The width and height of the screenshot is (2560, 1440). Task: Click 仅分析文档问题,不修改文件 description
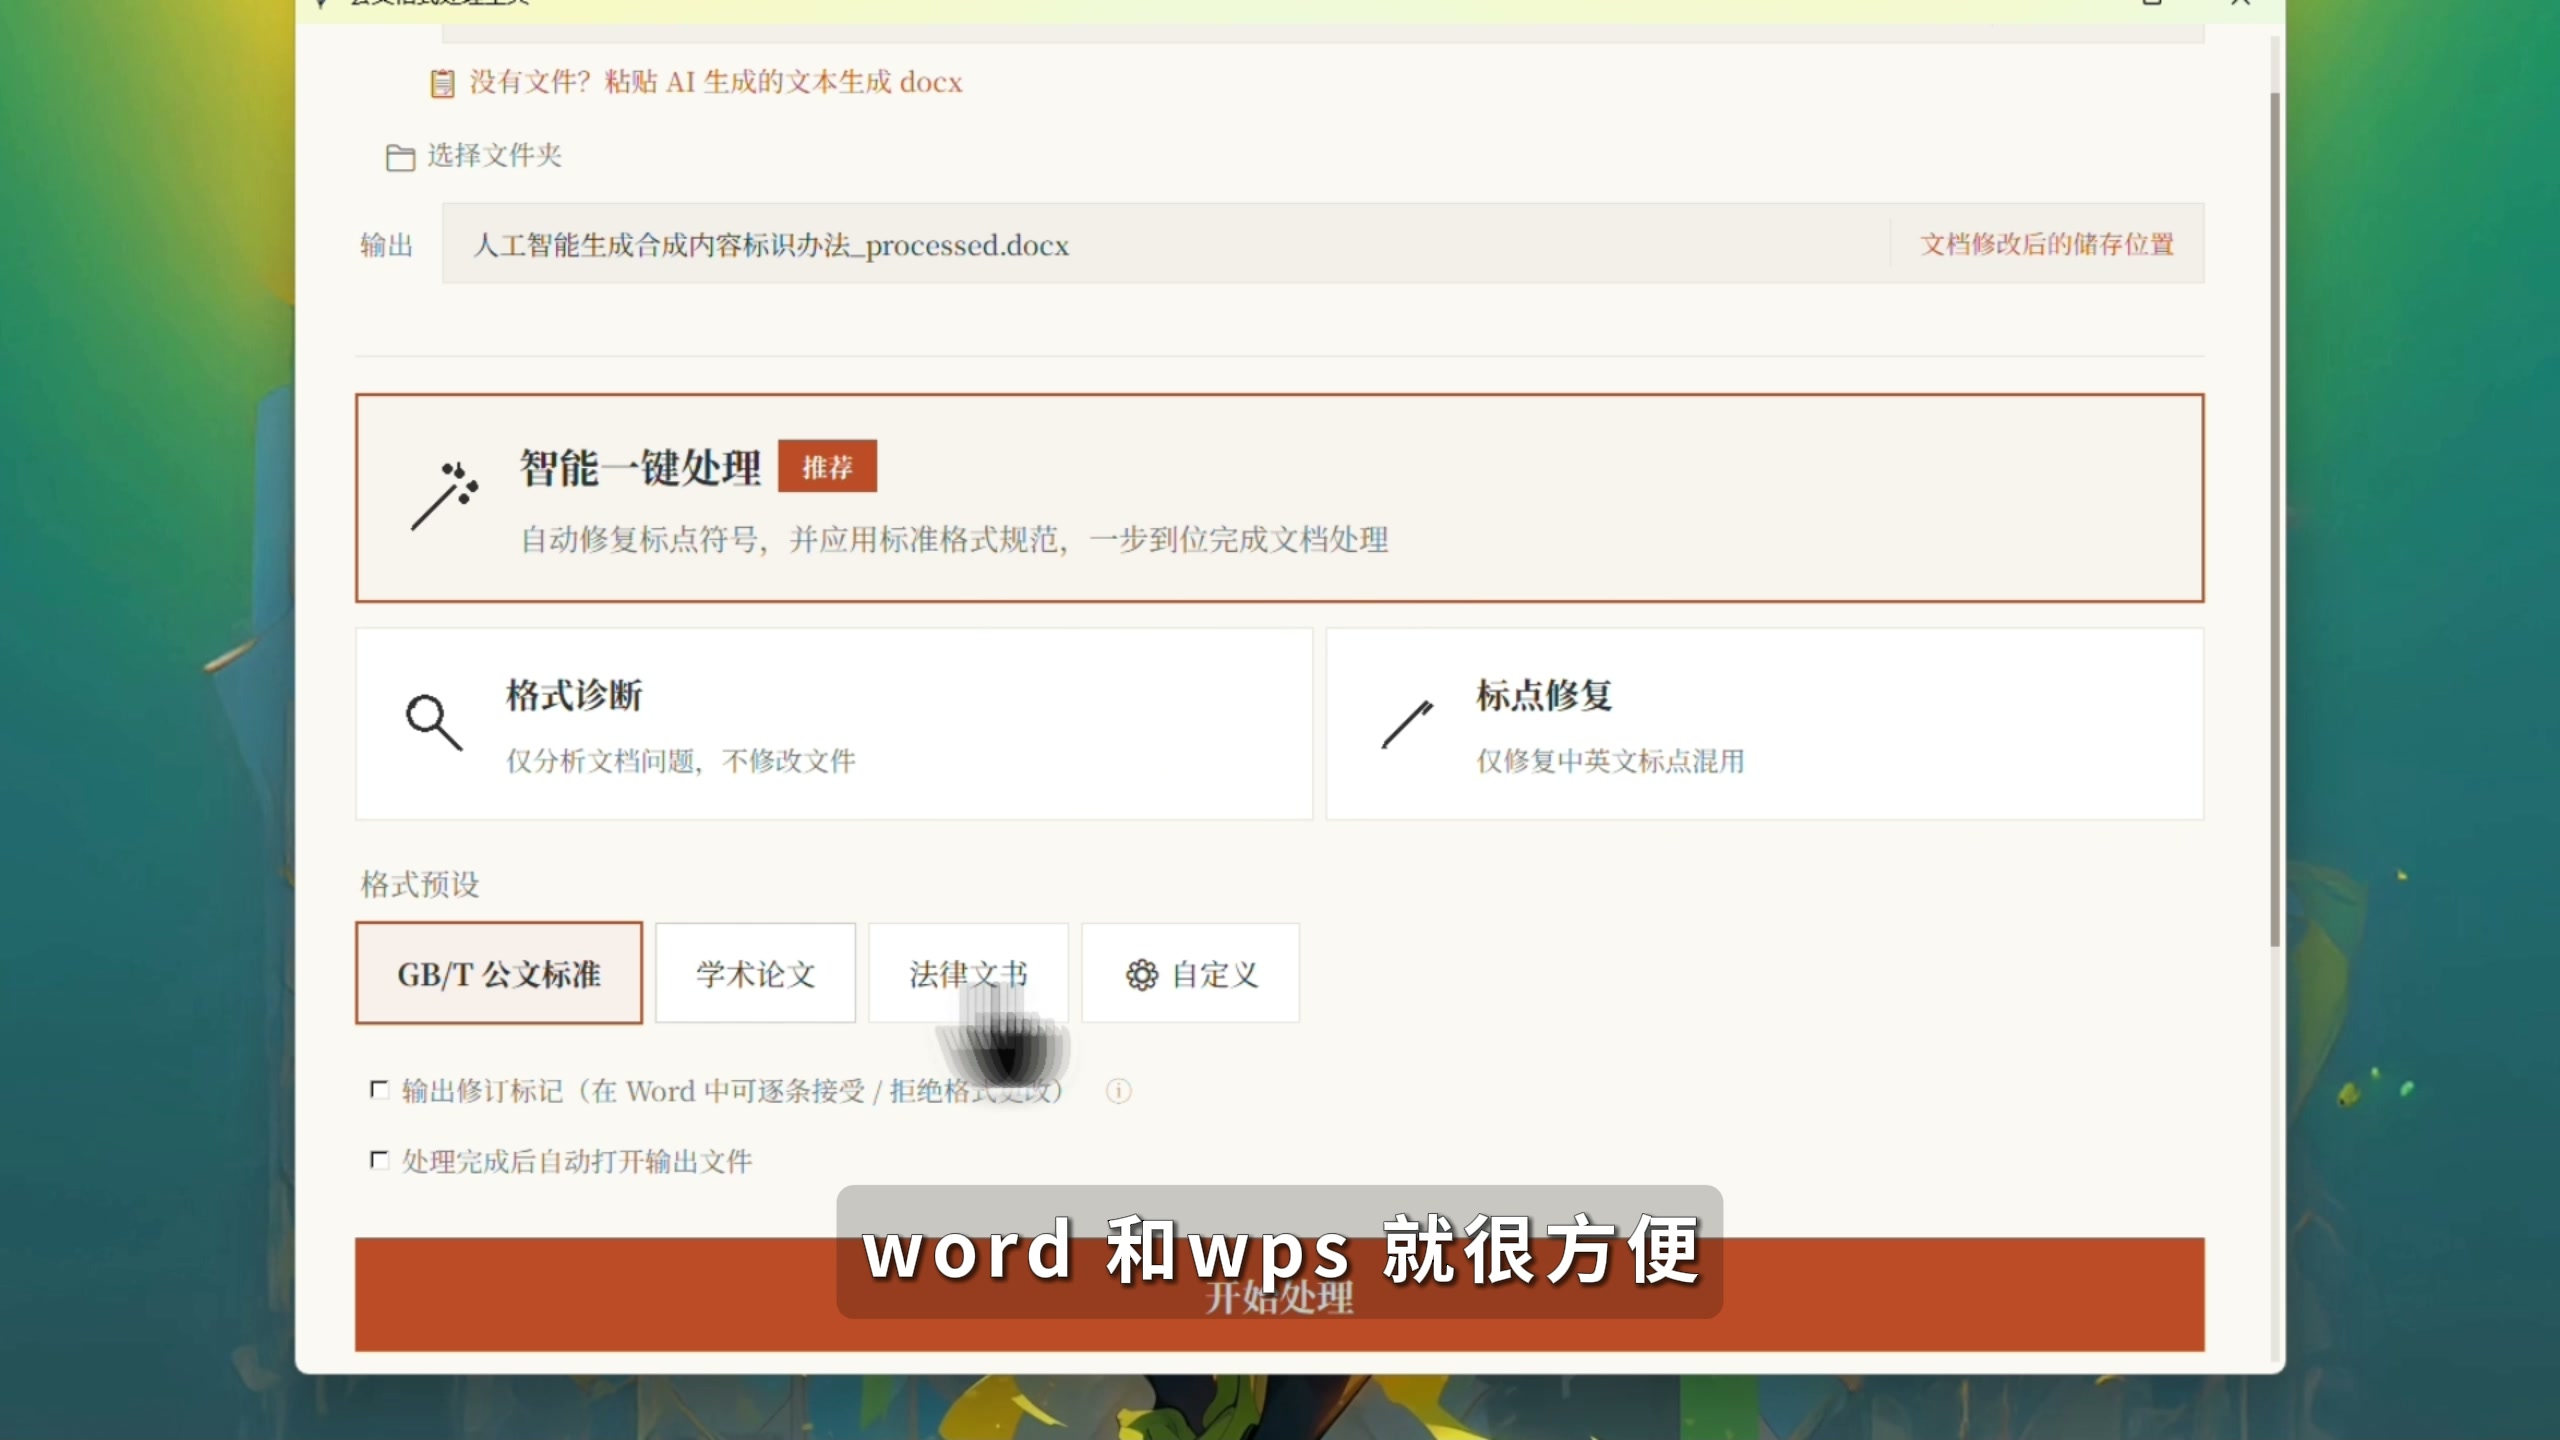[680, 761]
